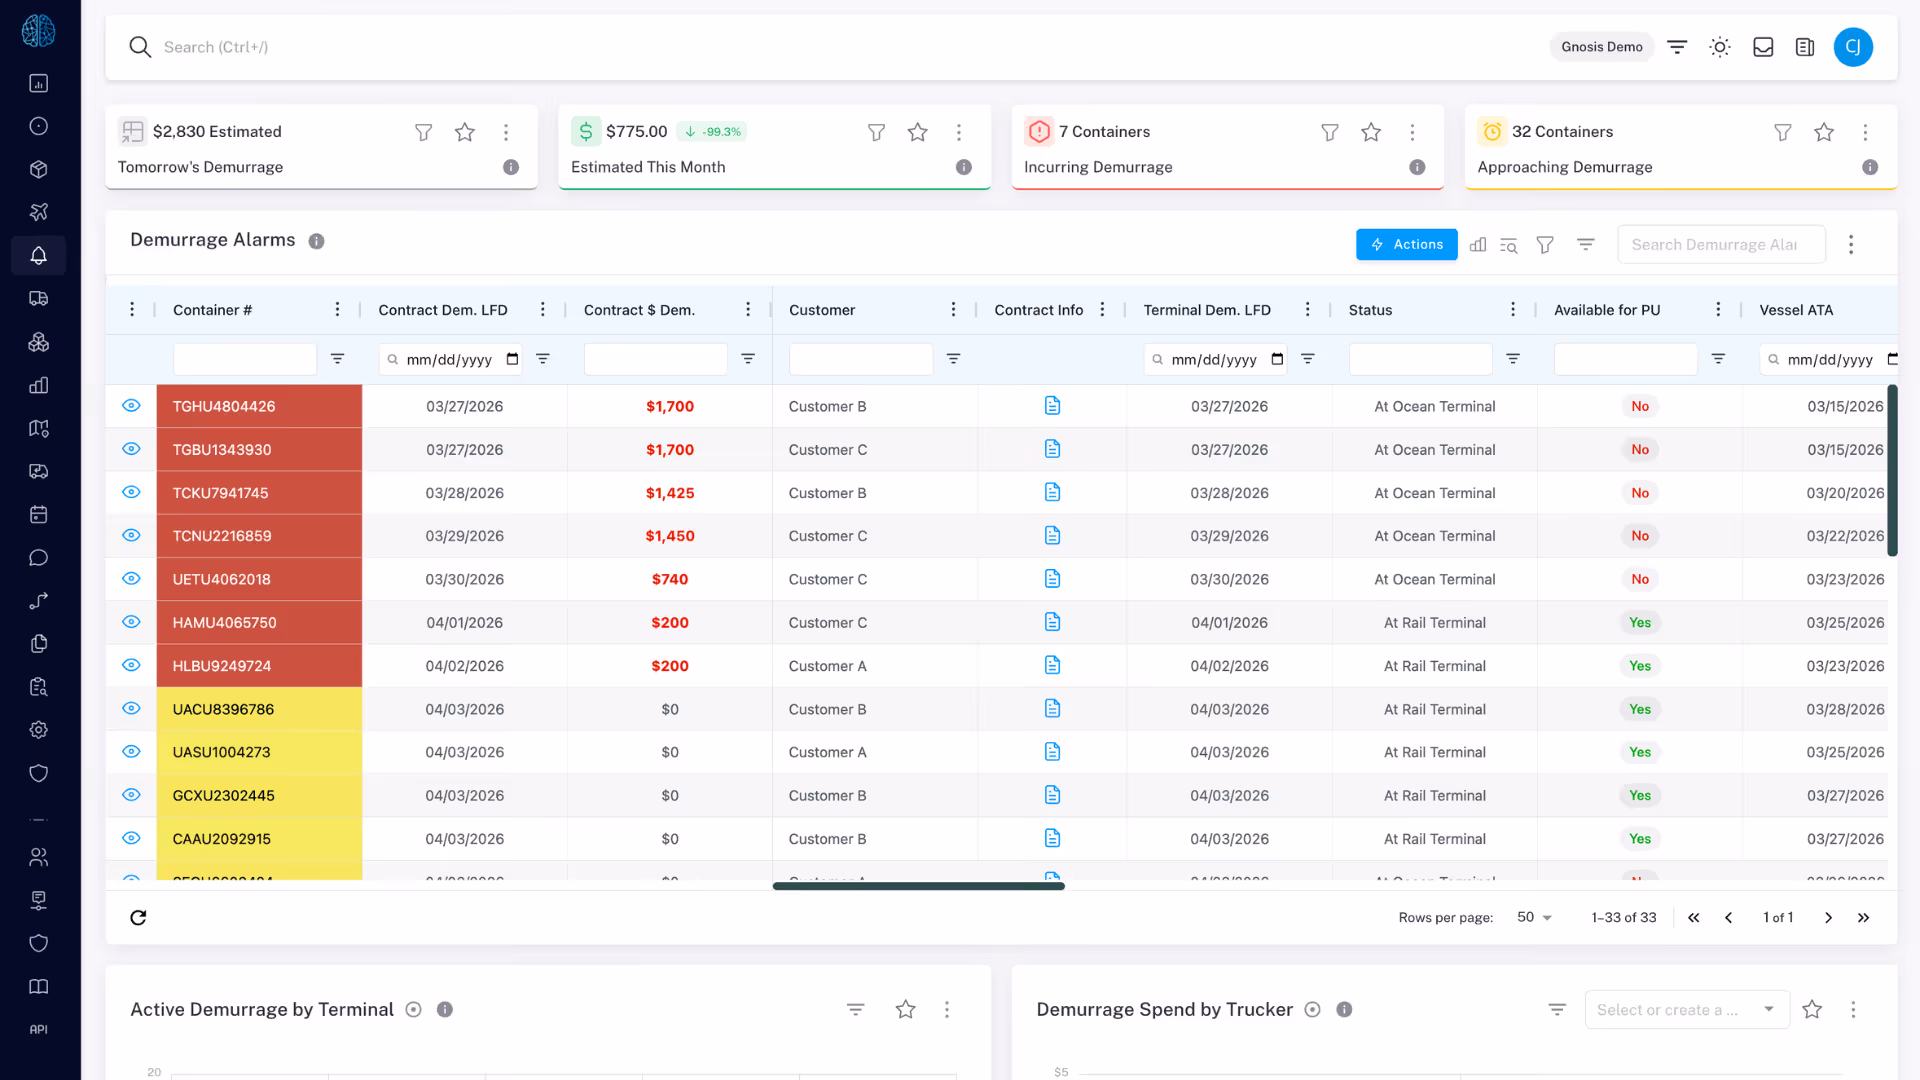Viewport: 1920px width, 1080px height.
Task: Open Available for PU column menu
Action: pyautogui.click(x=1718, y=309)
